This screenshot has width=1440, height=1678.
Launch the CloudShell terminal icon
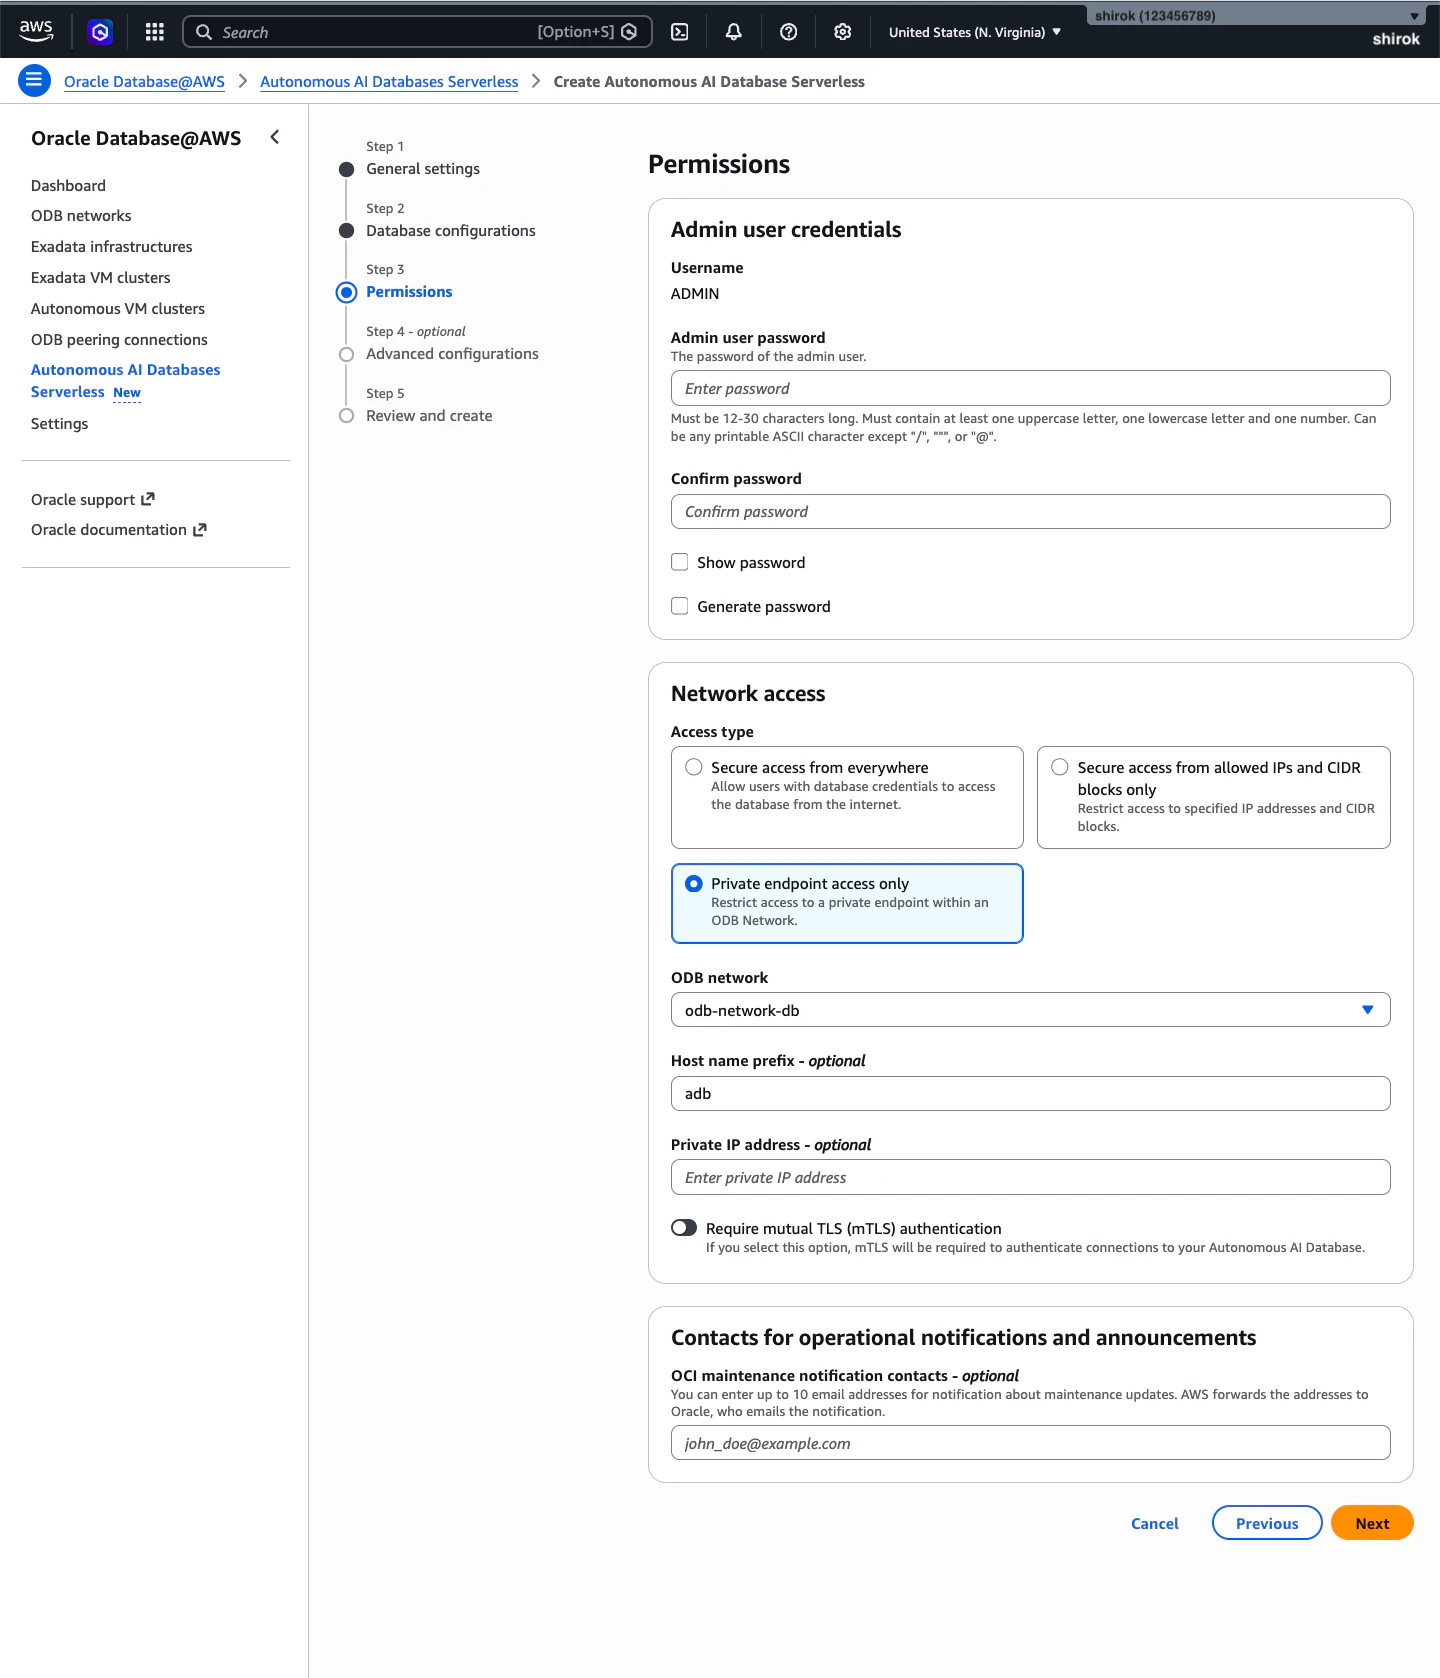click(x=679, y=32)
